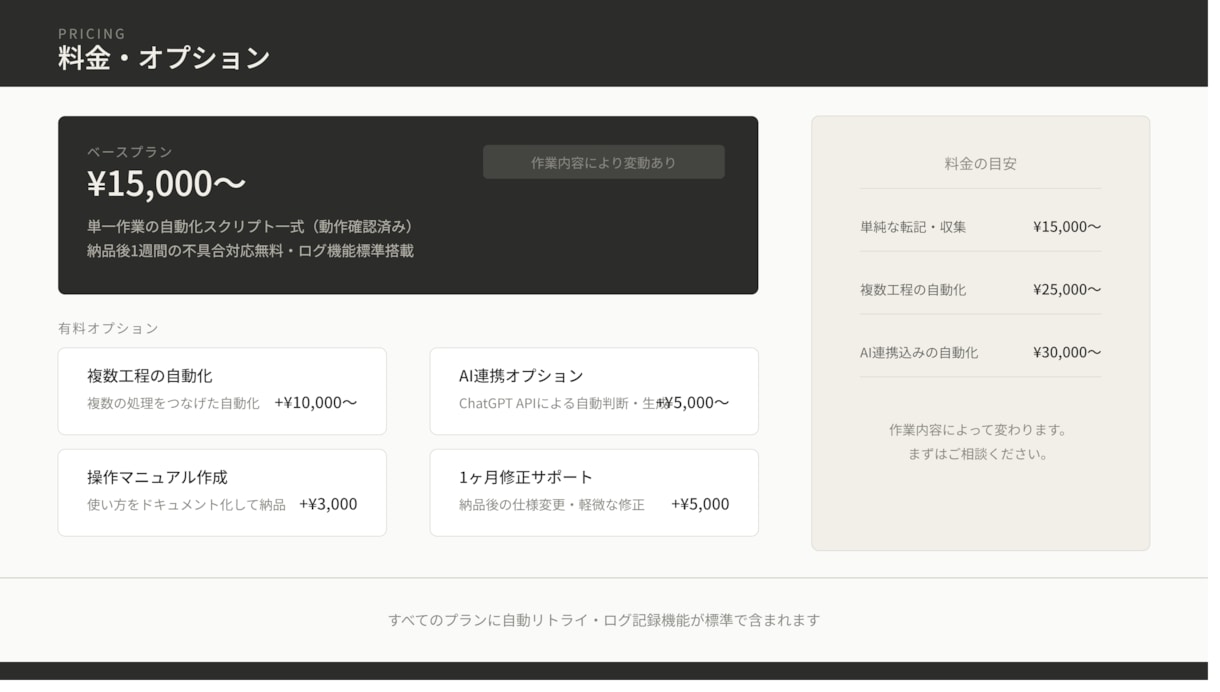Click the PRICING label in header
The width and height of the screenshot is (1220, 692).
(x=92, y=34)
